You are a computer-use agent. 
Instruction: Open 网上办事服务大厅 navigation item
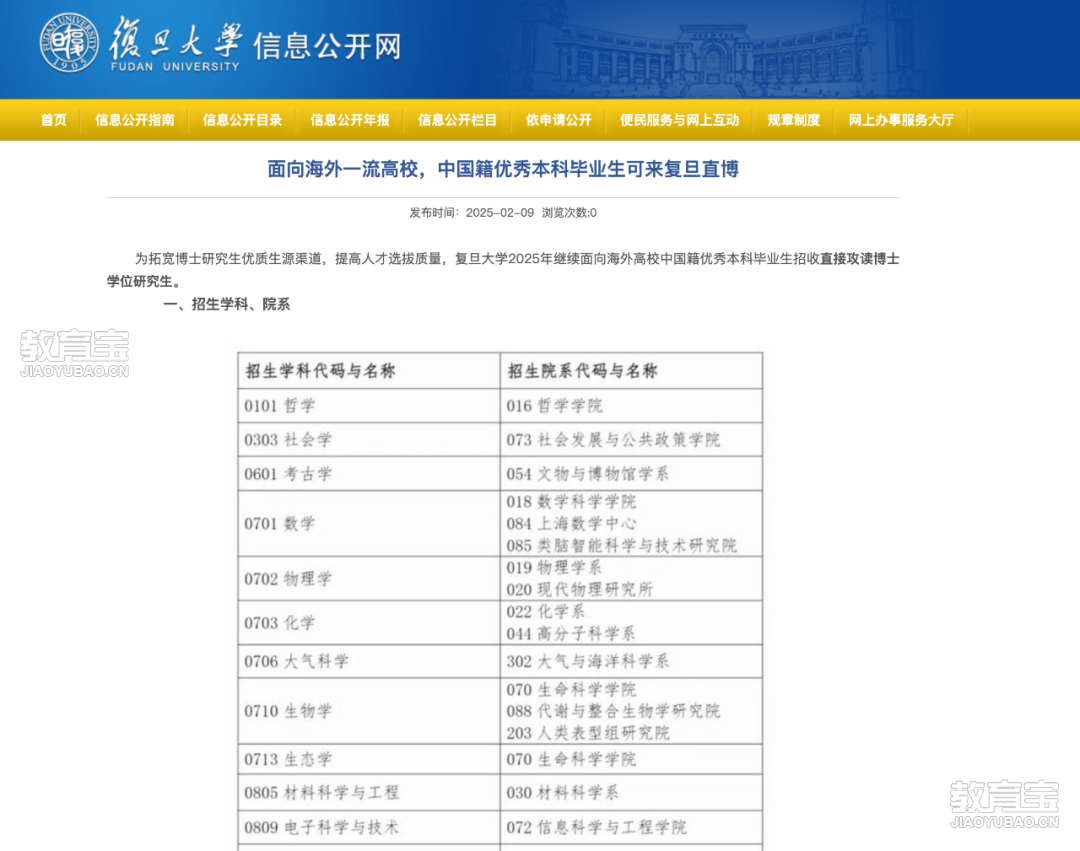pos(901,120)
